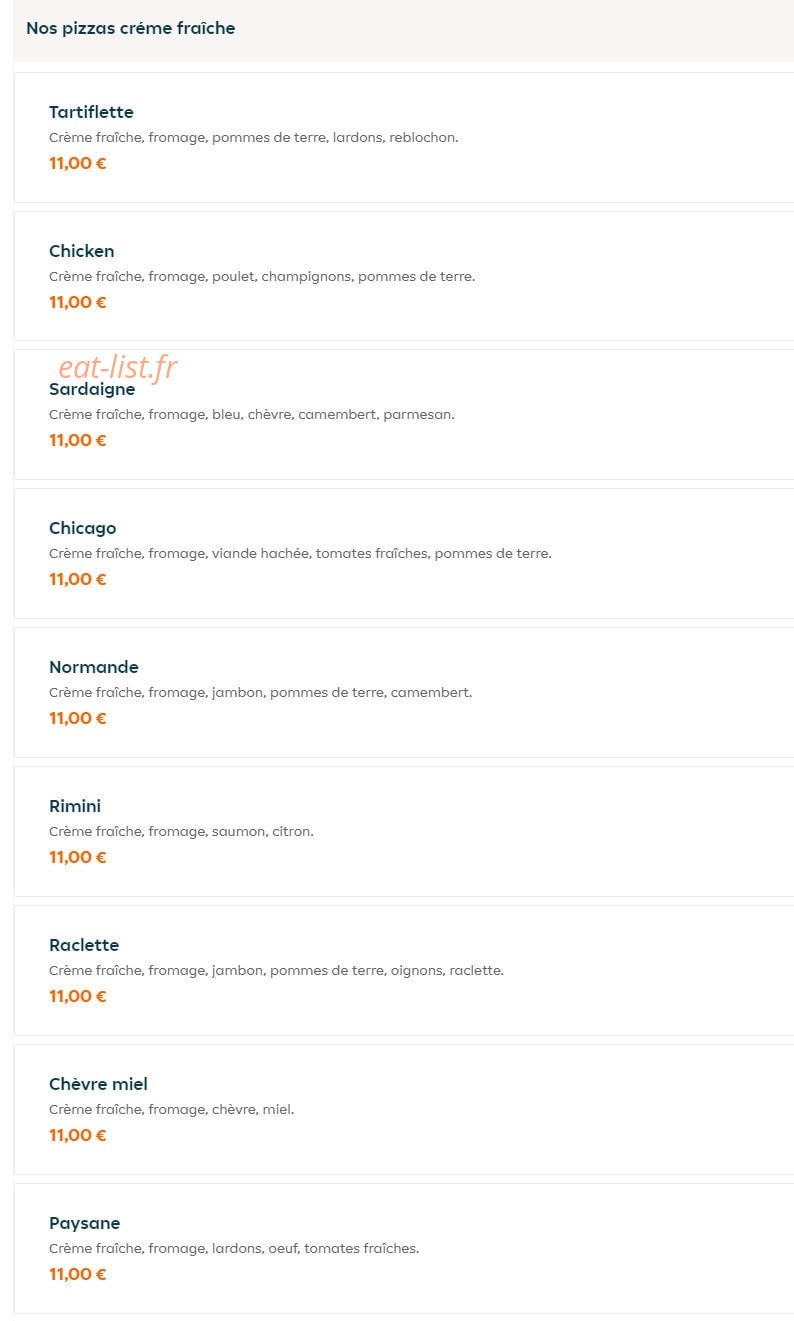The image size is (794, 1321).
Task: Choose the Sardaigne pizza entry
Action: [404, 415]
